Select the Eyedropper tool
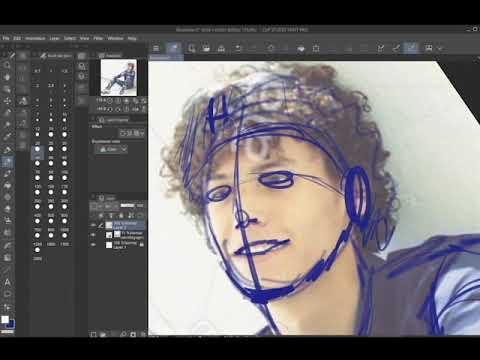 pyautogui.click(x=7, y=136)
